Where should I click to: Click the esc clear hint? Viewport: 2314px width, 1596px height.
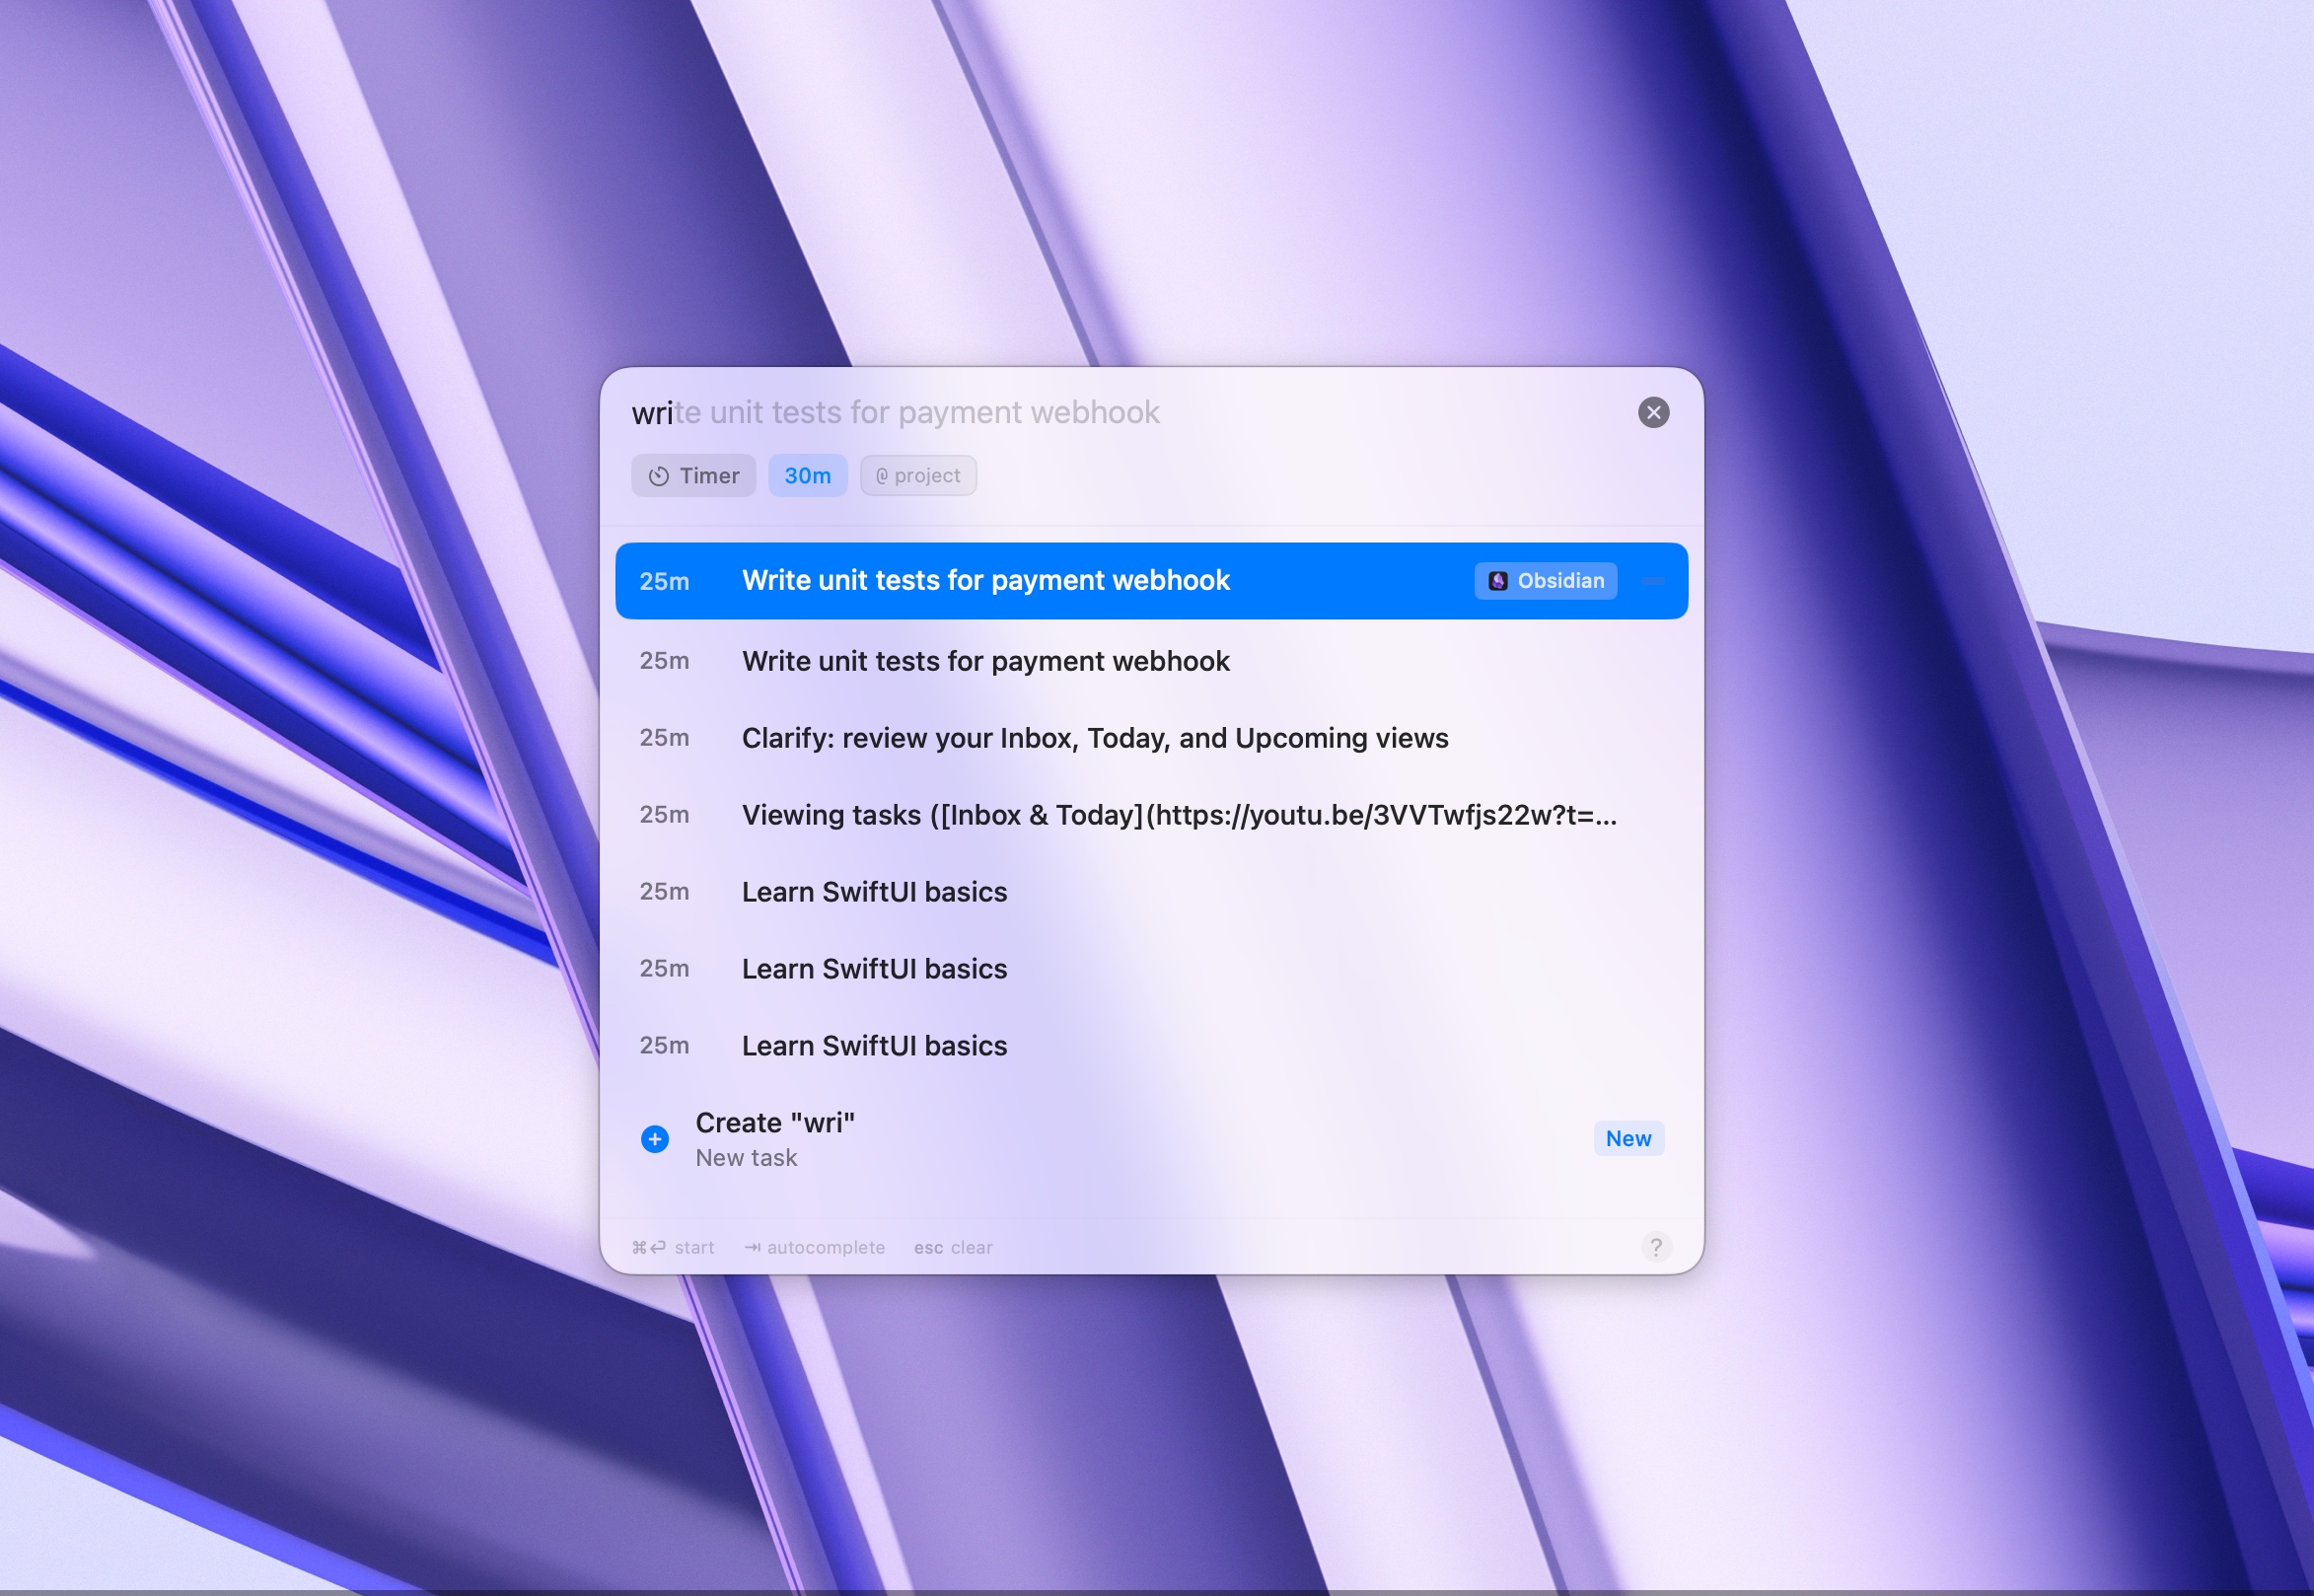(x=952, y=1248)
